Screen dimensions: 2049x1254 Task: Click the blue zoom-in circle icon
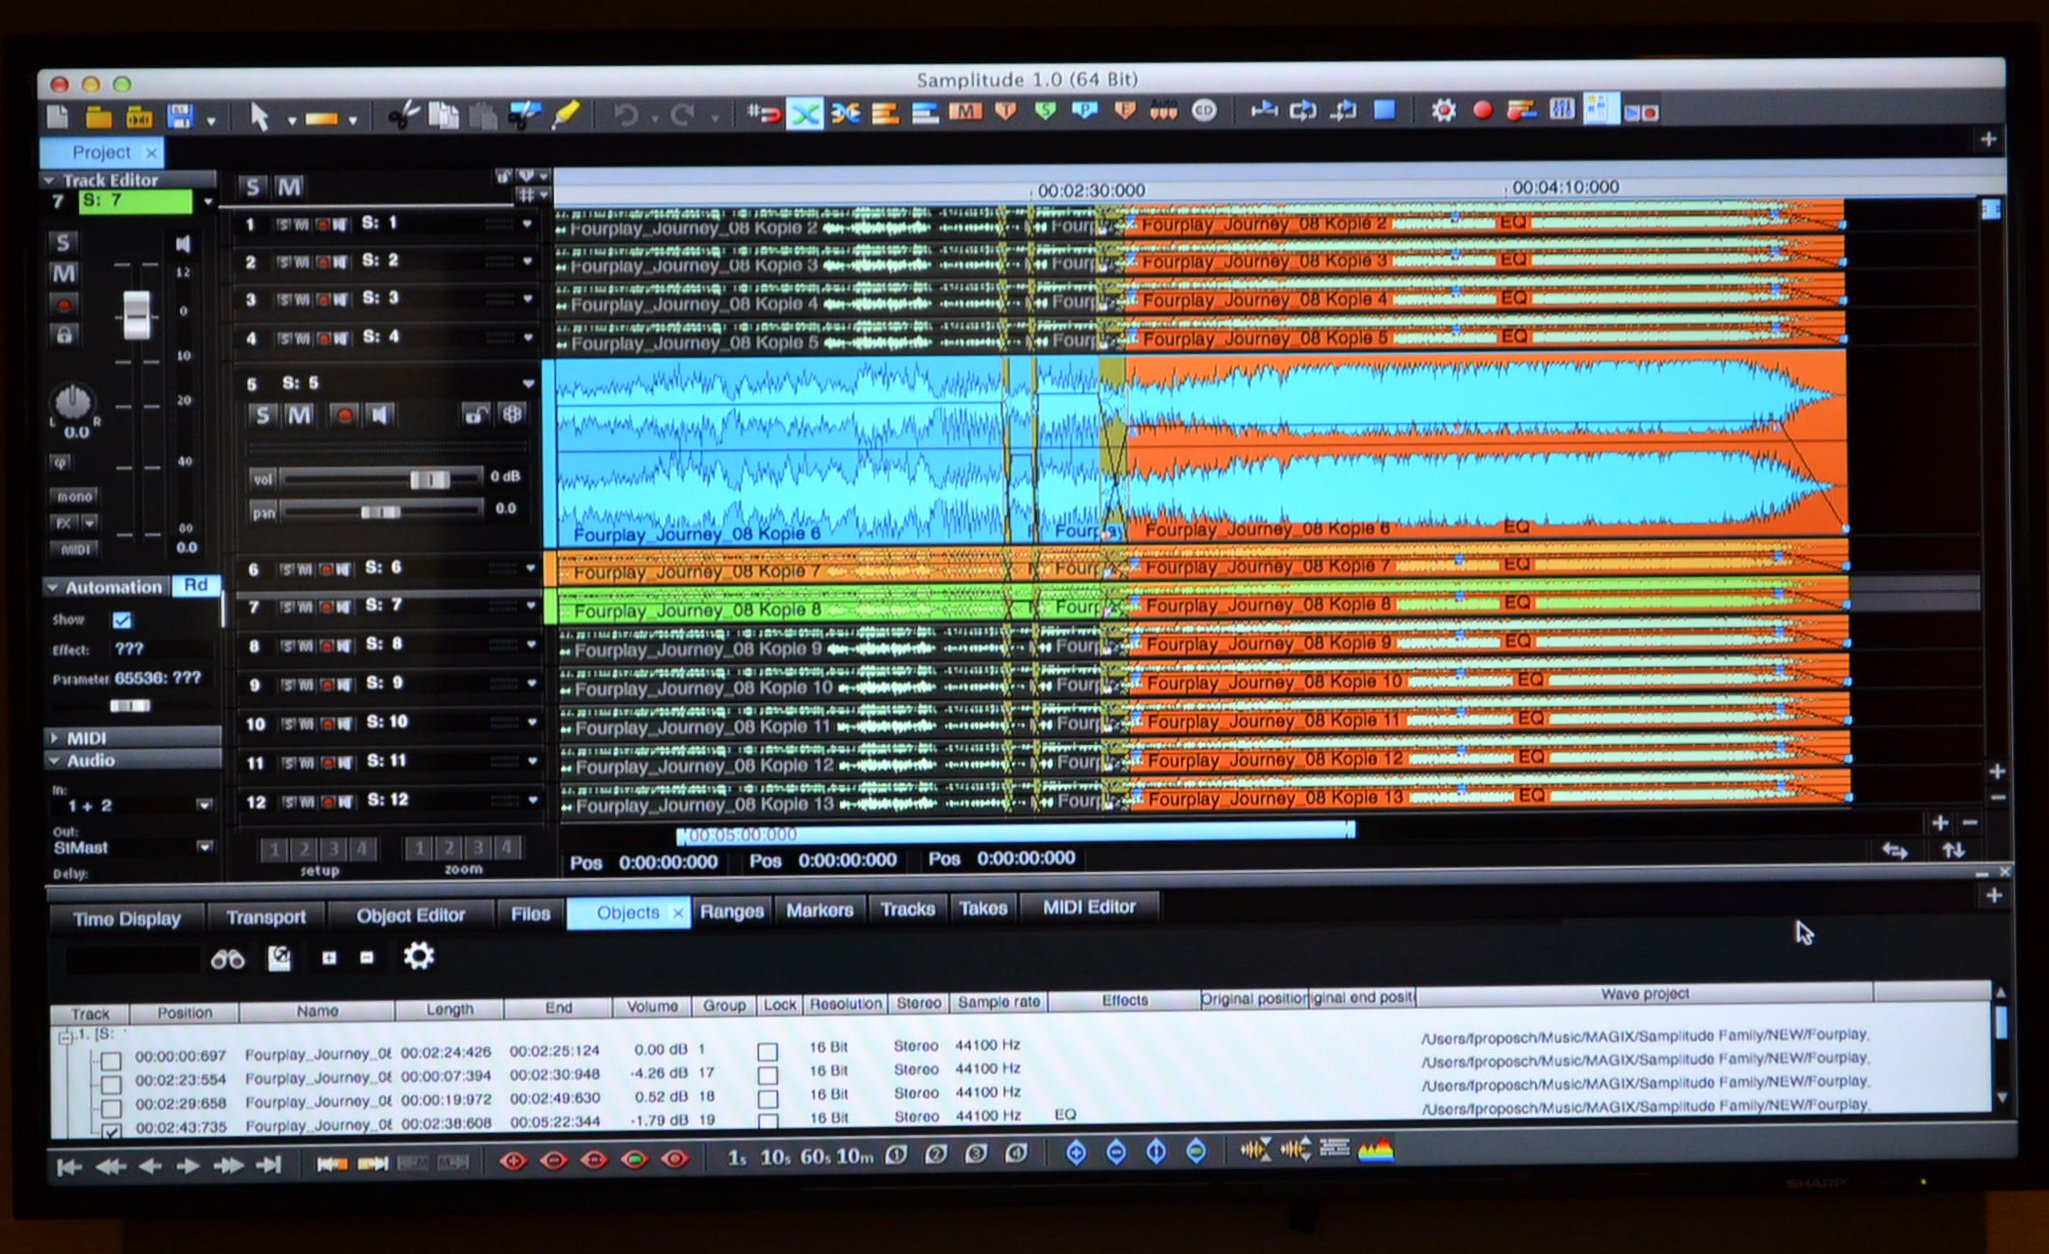pyautogui.click(x=1076, y=1153)
